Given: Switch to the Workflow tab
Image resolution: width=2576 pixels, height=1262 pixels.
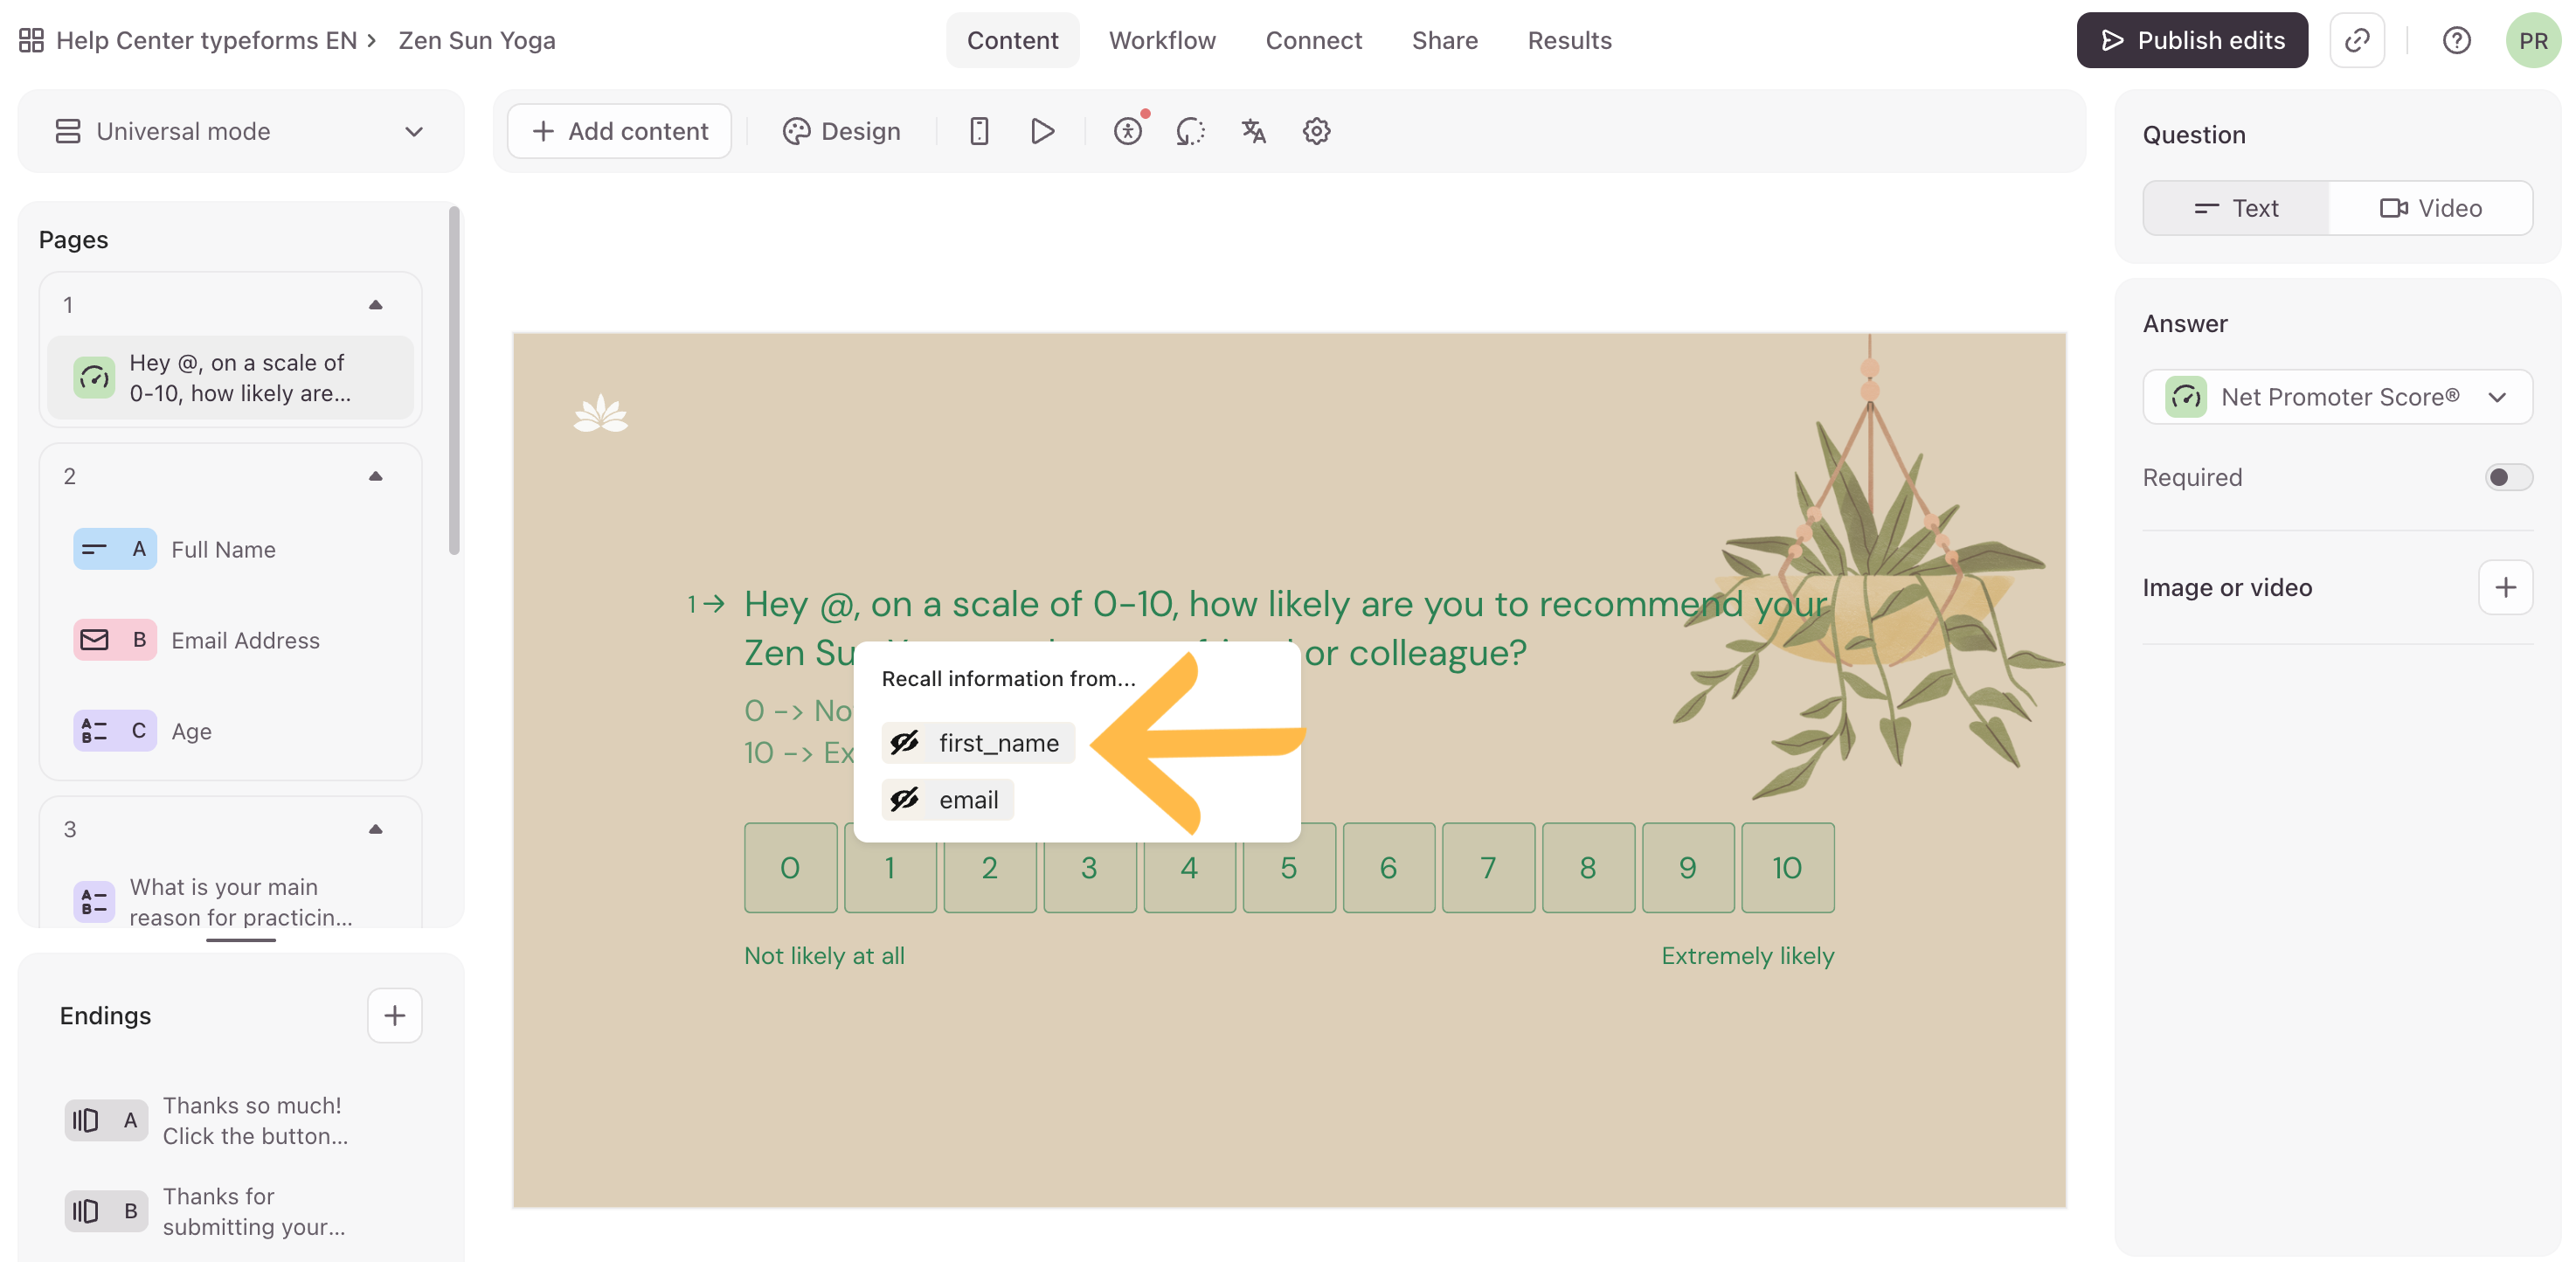Looking at the screenshot, I should tap(1162, 41).
